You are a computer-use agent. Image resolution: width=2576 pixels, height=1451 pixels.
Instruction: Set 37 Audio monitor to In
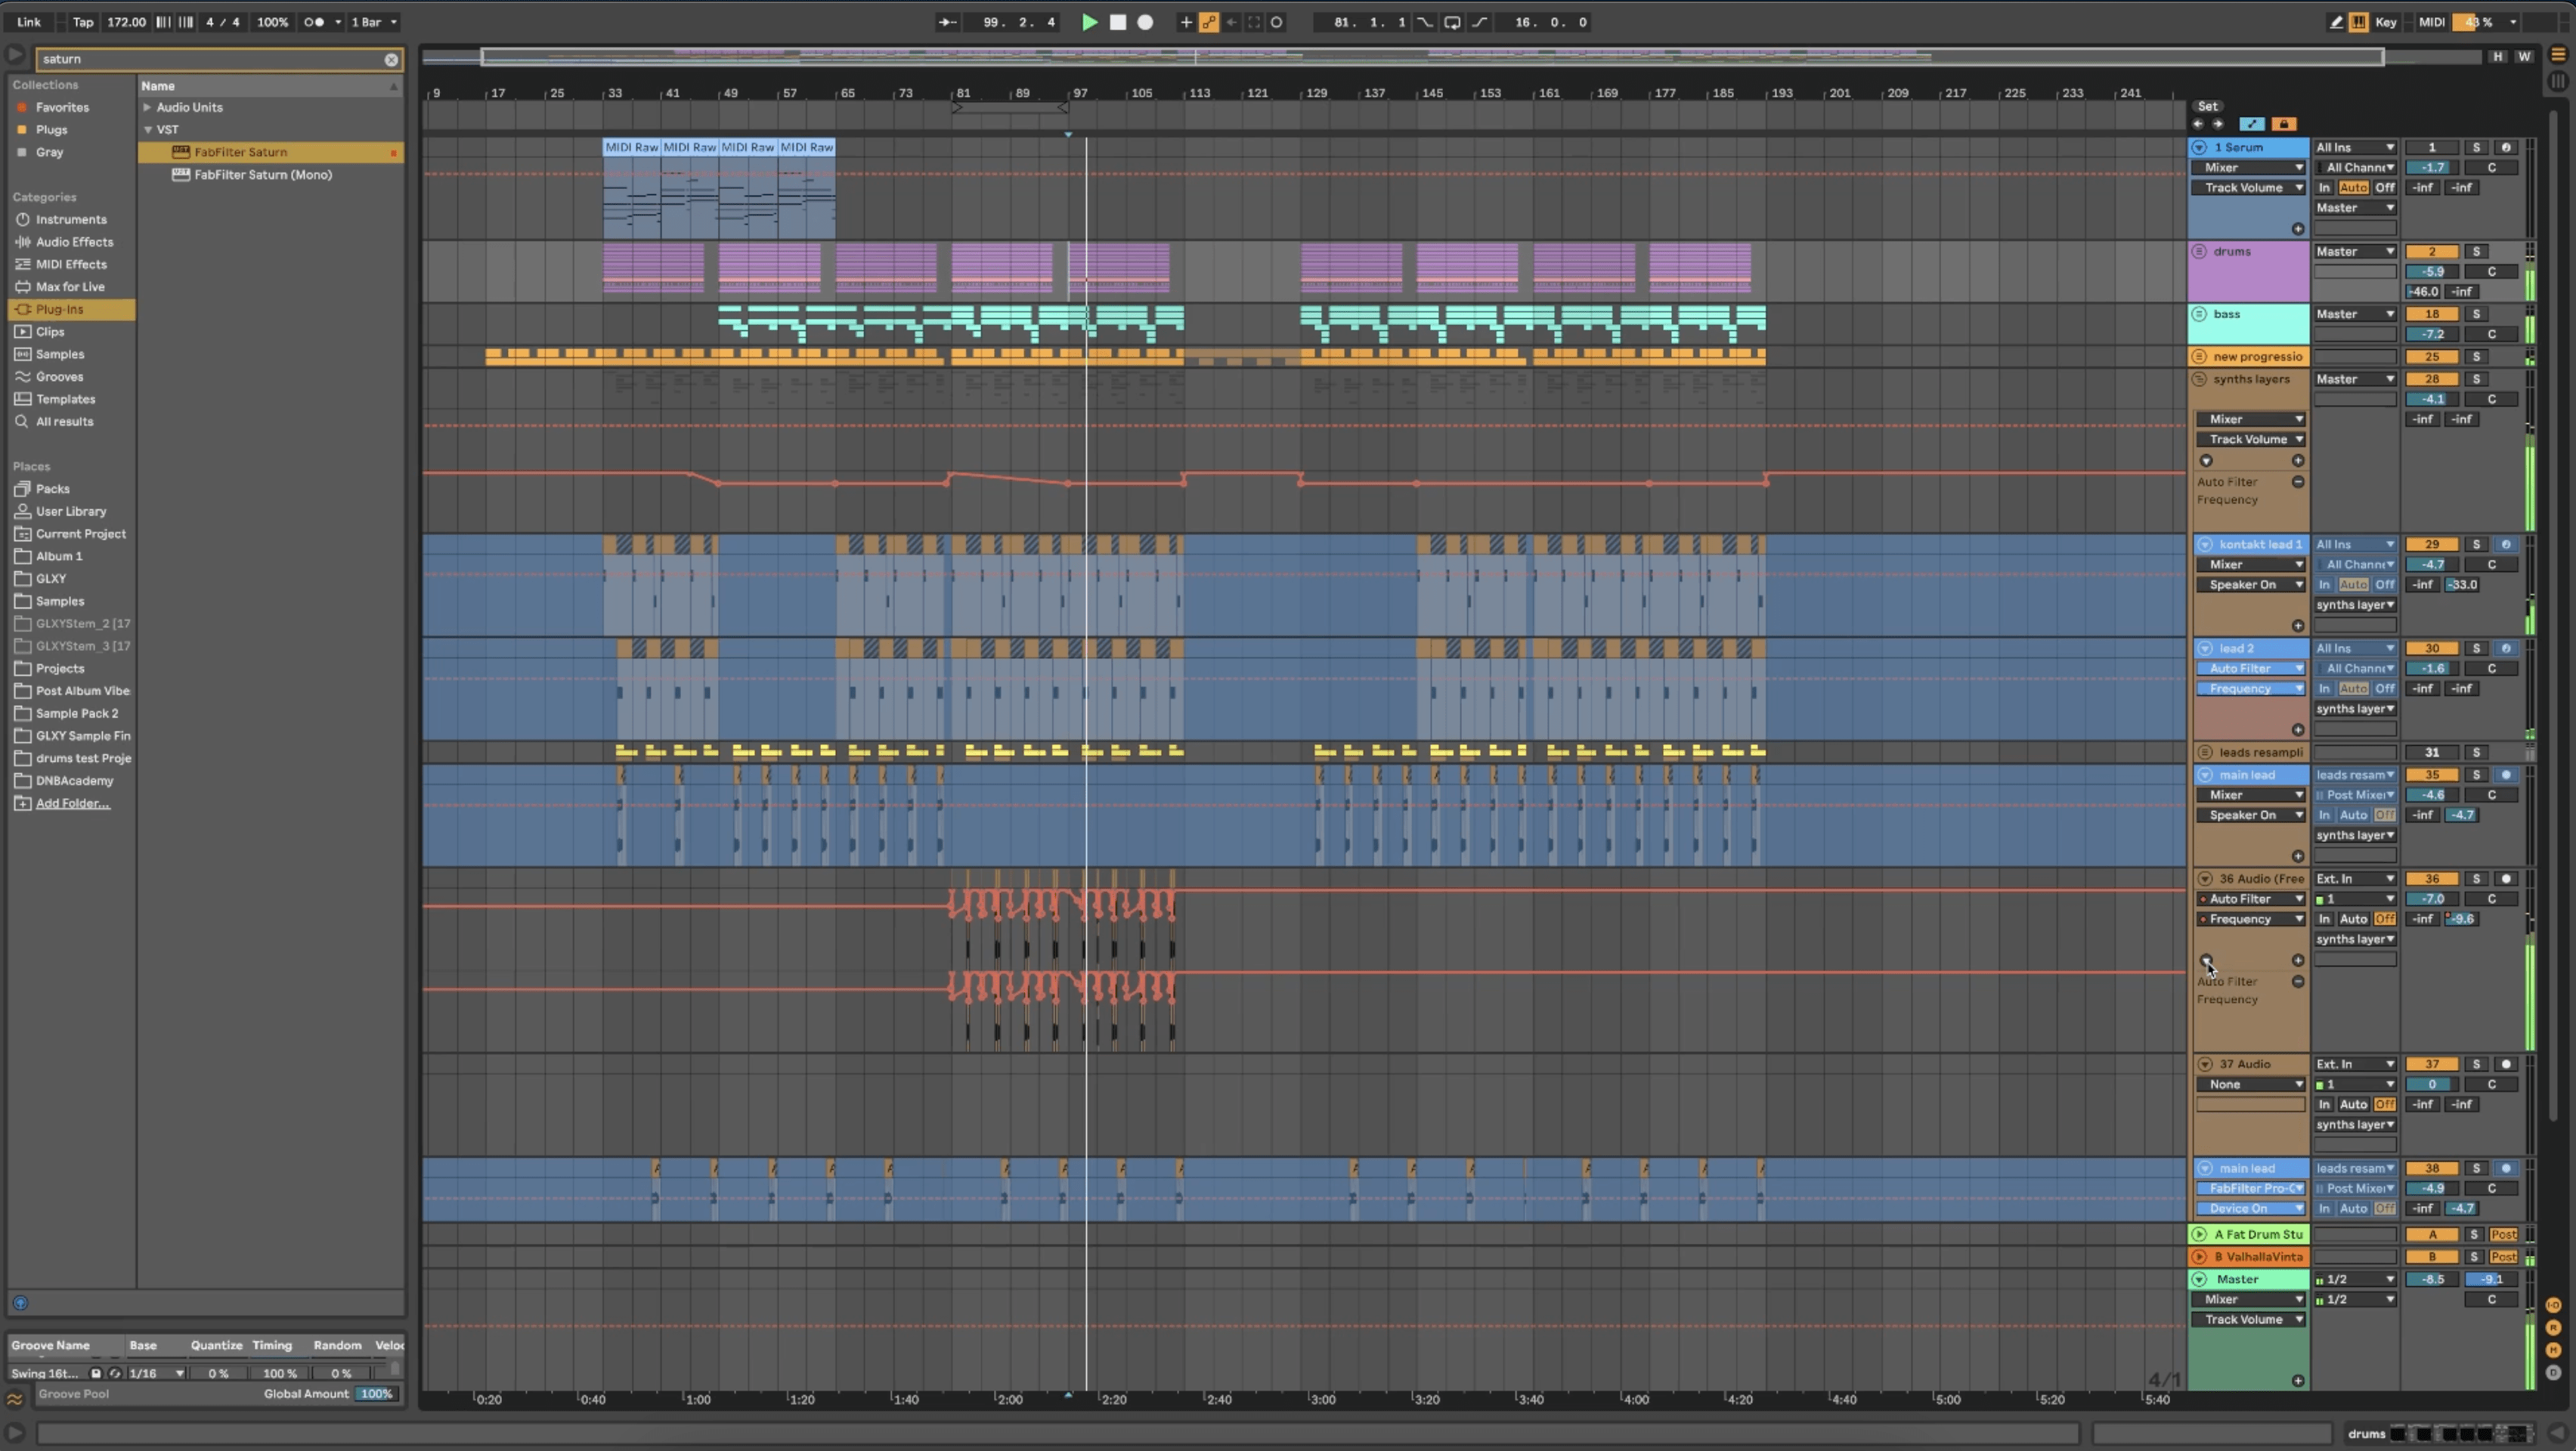point(2324,1105)
